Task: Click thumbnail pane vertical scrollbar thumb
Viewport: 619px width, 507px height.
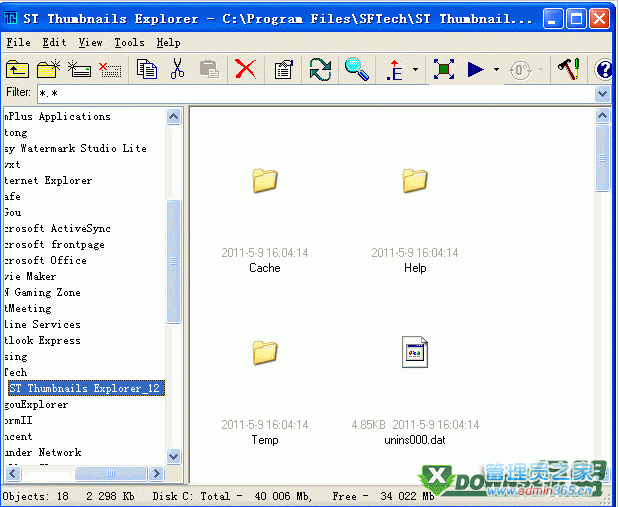Action: click(602, 158)
